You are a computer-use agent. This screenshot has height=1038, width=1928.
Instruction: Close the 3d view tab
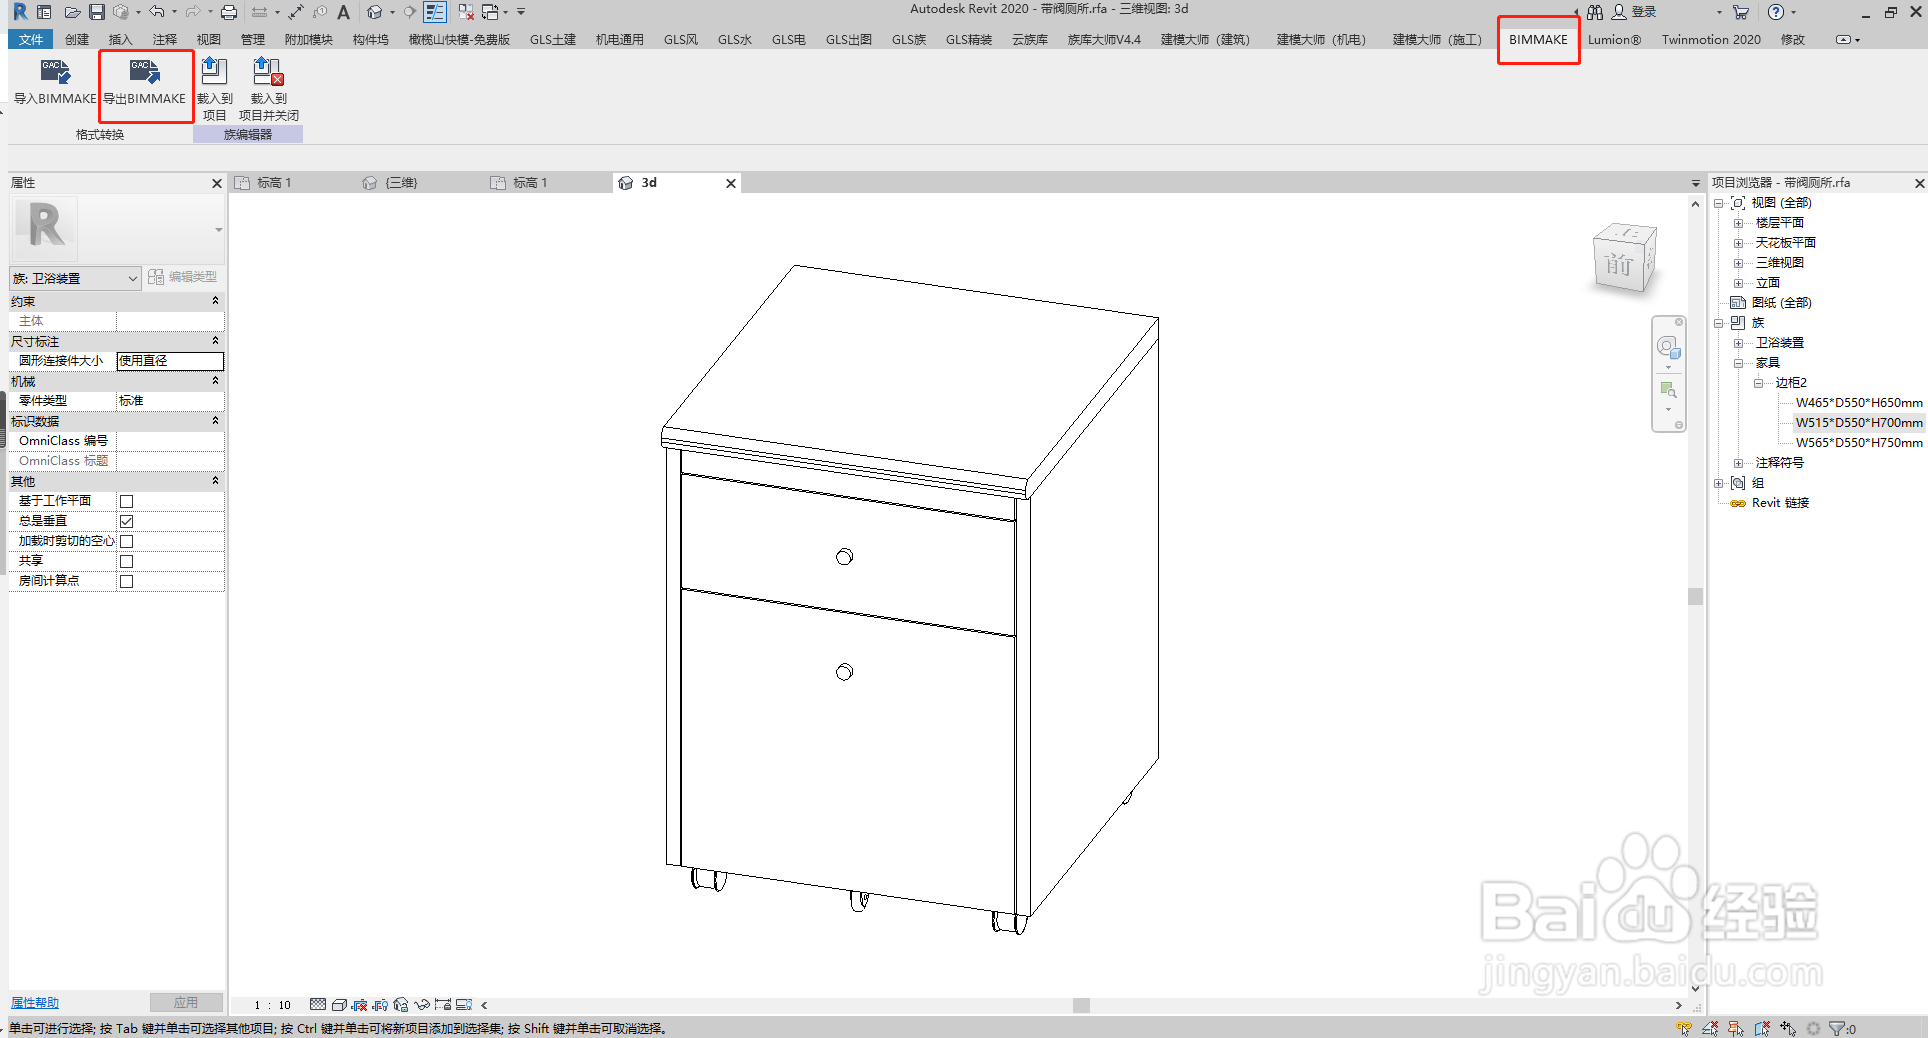click(x=731, y=183)
